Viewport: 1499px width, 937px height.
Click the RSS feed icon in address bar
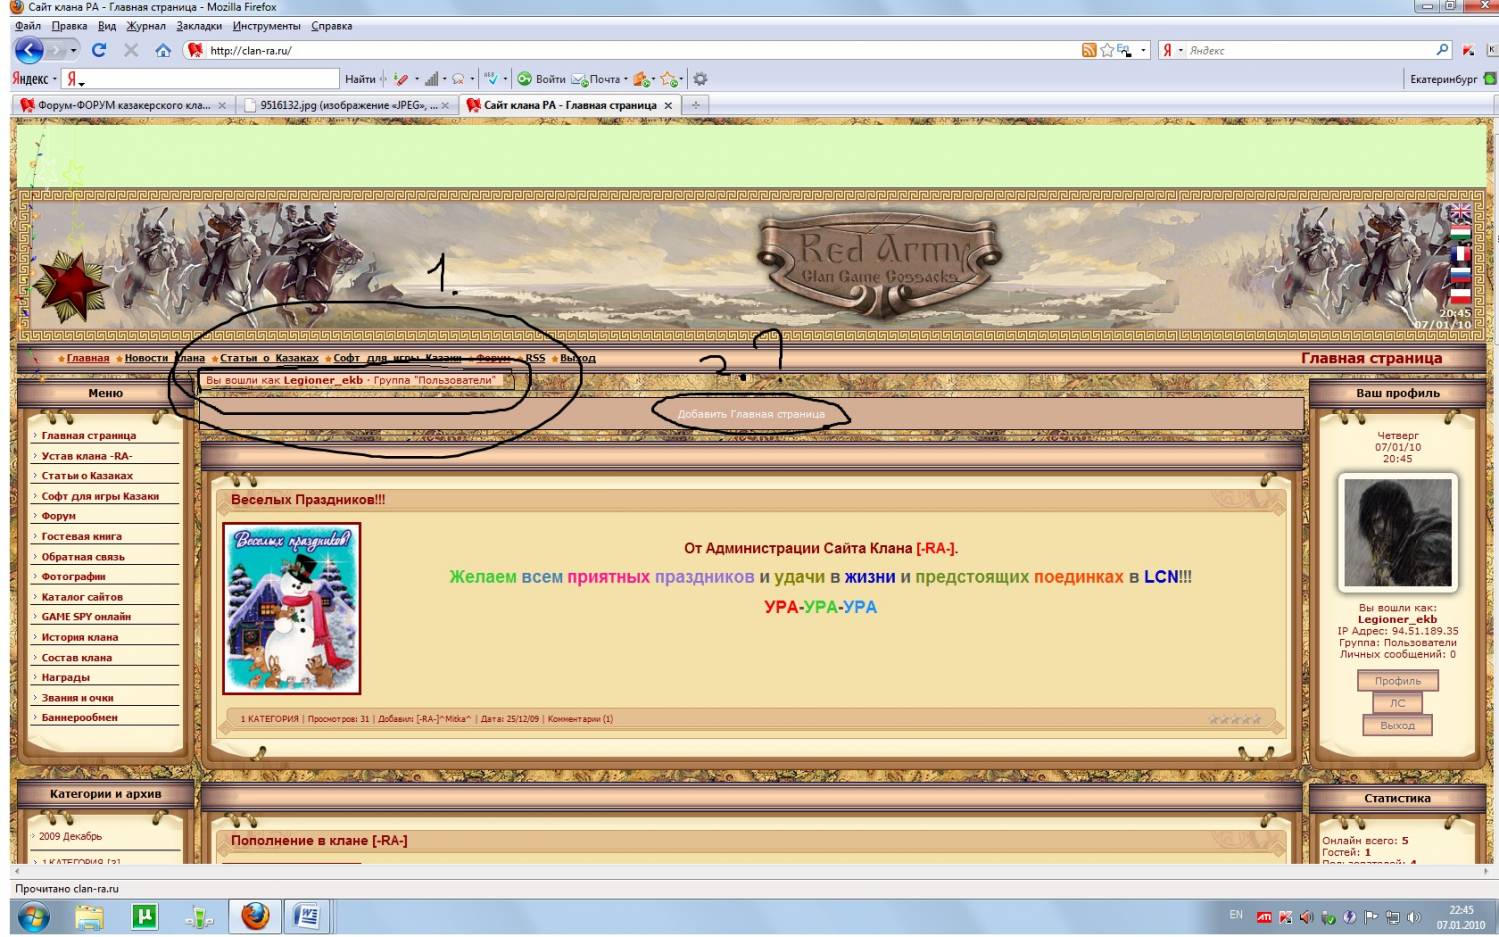click(x=1089, y=50)
